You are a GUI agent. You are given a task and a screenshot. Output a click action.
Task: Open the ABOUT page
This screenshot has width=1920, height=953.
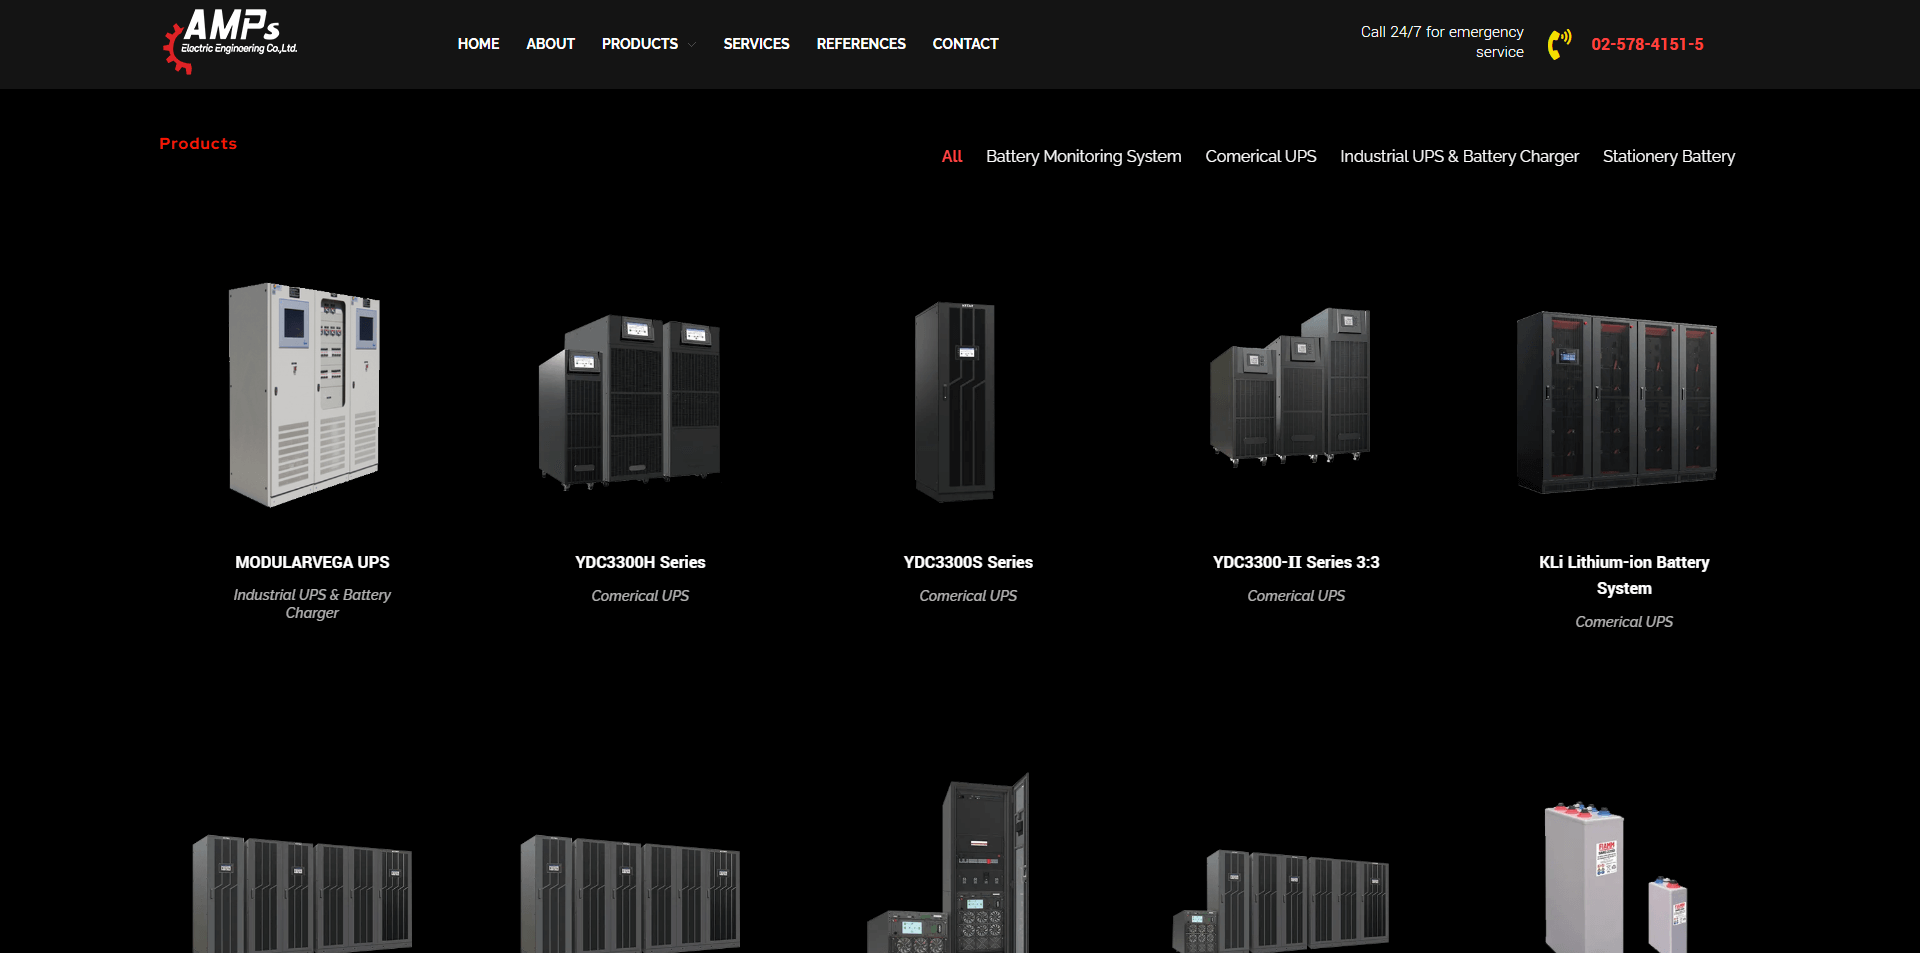tap(550, 44)
